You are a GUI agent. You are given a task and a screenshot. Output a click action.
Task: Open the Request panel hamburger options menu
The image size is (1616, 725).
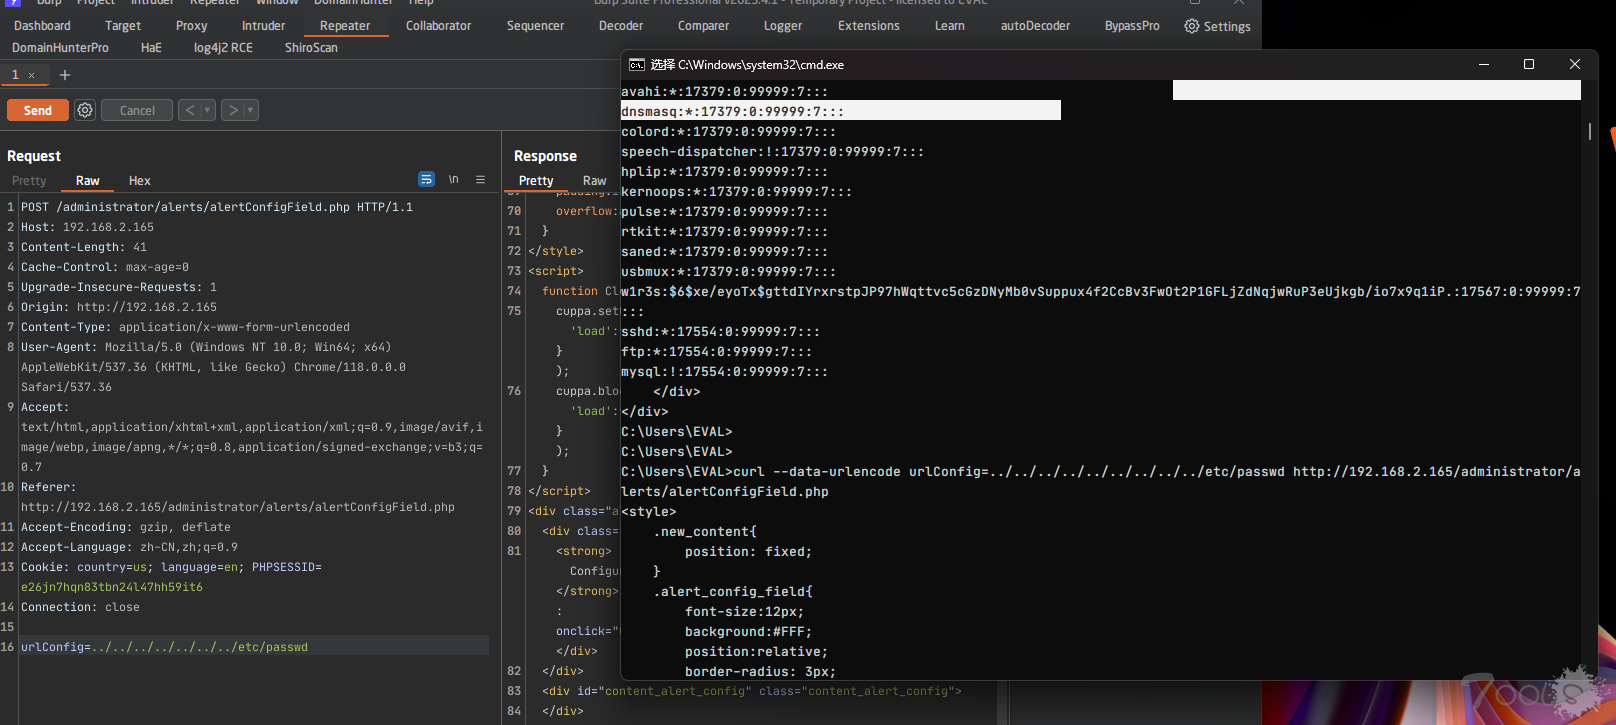(x=480, y=180)
